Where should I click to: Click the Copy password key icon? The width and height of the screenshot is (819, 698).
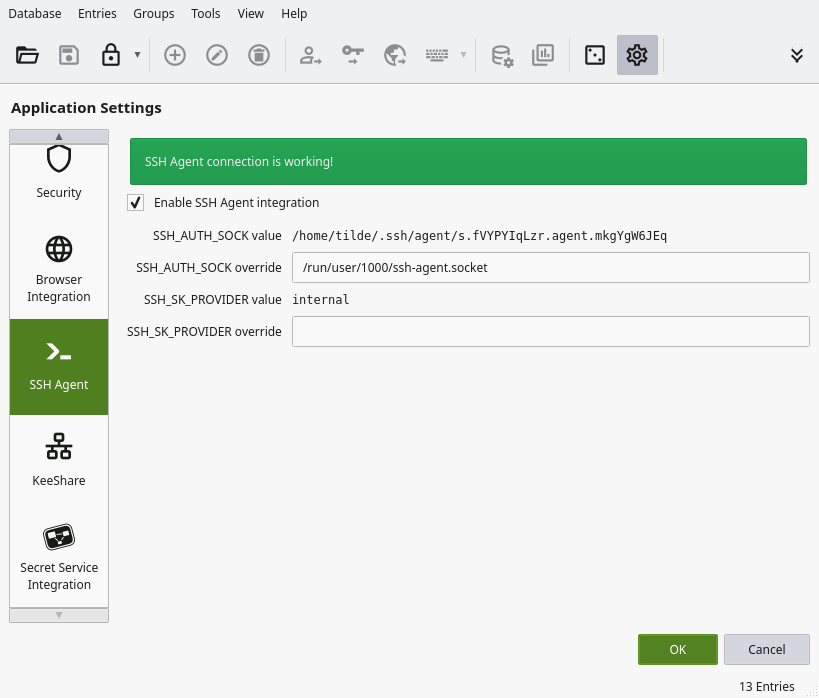click(353, 55)
